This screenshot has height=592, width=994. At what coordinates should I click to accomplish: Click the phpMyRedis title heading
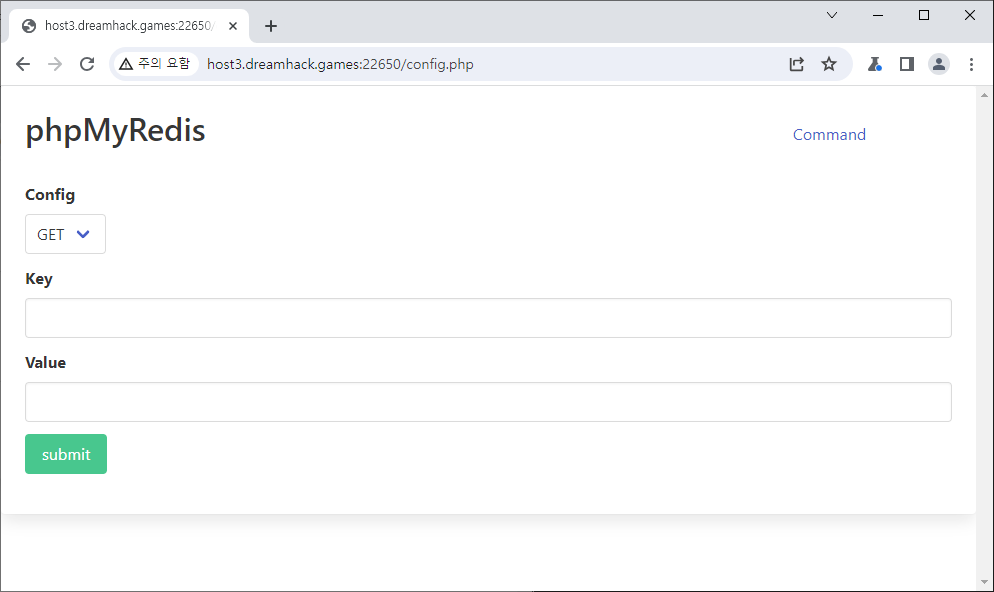point(115,131)
